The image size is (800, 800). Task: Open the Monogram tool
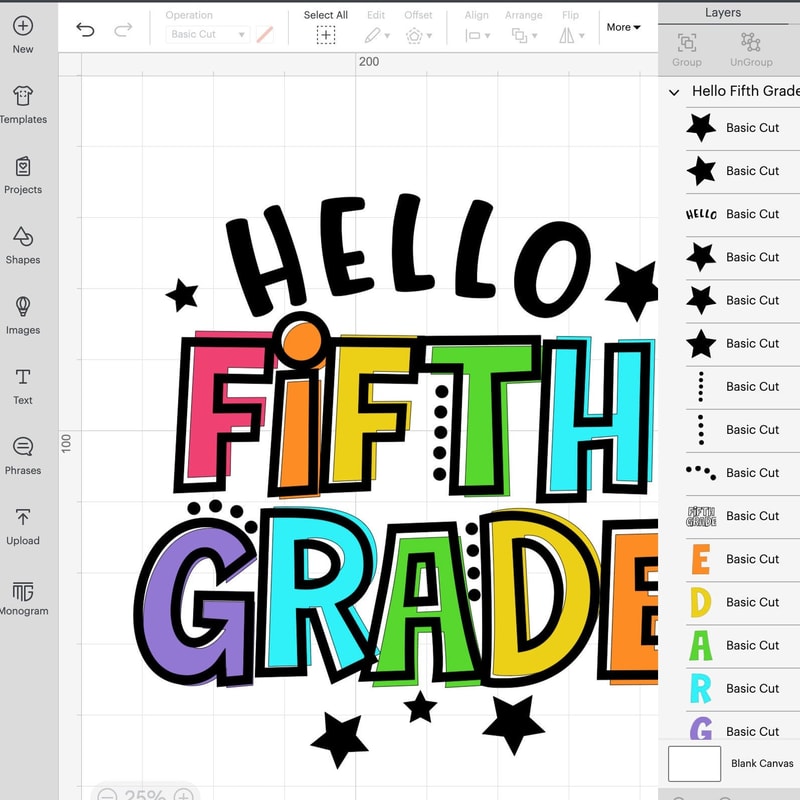coord(23,593)
